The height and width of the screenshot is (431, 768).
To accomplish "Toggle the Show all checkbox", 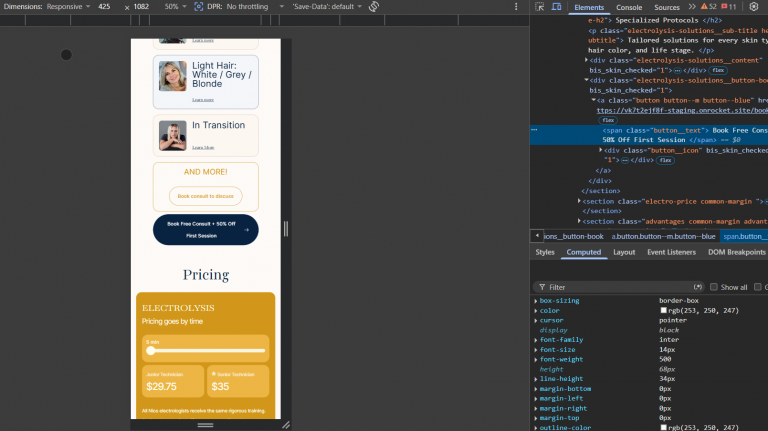I will click(x=714, y=287).
